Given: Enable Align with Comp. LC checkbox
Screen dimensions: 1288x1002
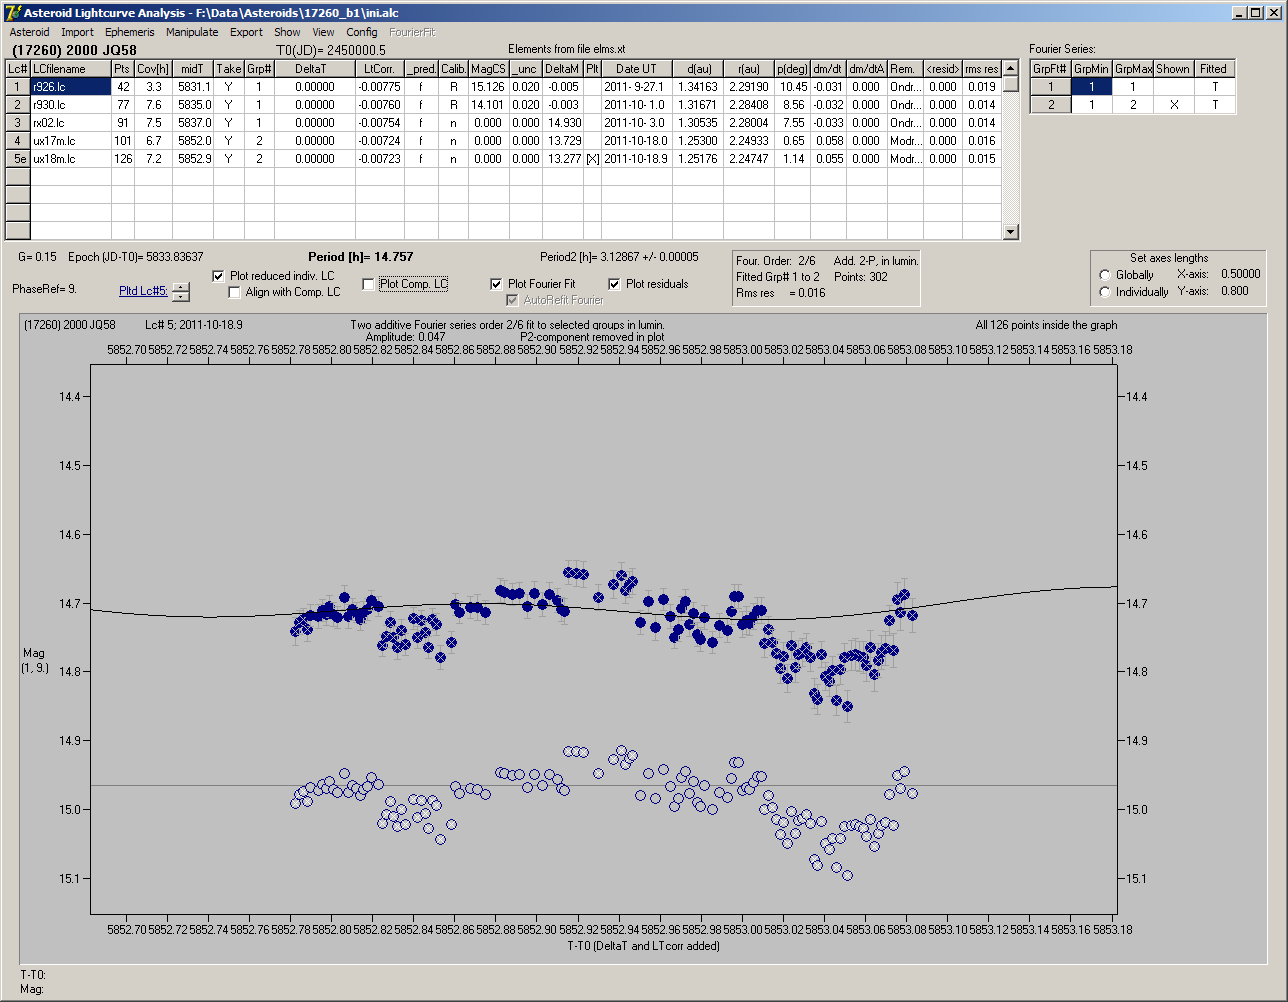Looking at the screenshot, I should tap(235, 292).
